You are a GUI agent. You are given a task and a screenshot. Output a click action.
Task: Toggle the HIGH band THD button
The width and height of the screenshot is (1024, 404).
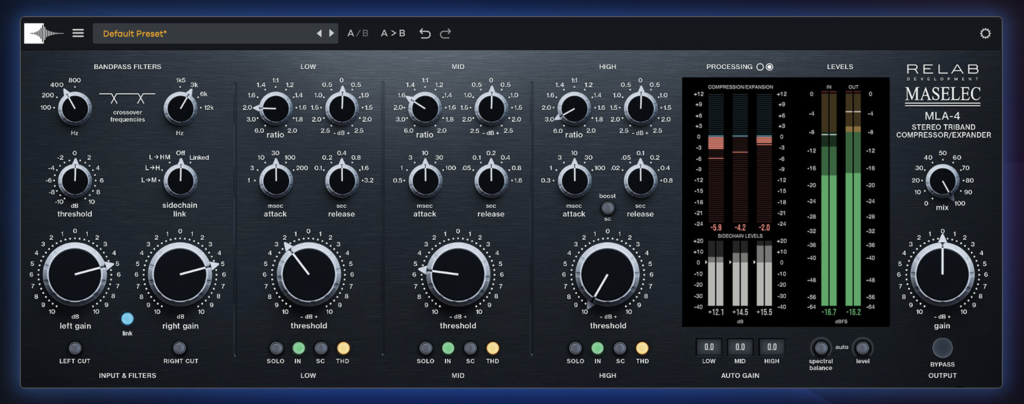pyautogui.click(x=642, y=348)
